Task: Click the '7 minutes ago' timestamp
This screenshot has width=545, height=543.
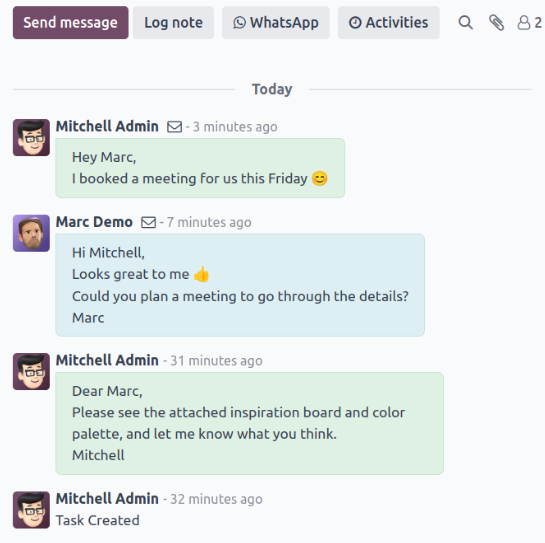Action: [209, 222]
